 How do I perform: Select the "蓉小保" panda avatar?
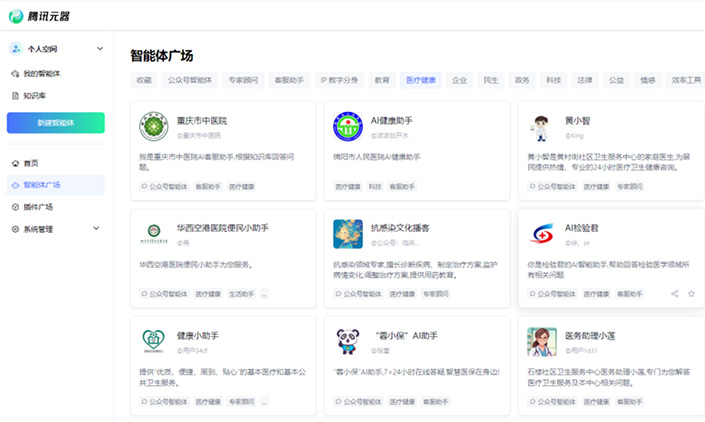pos(348,341)
